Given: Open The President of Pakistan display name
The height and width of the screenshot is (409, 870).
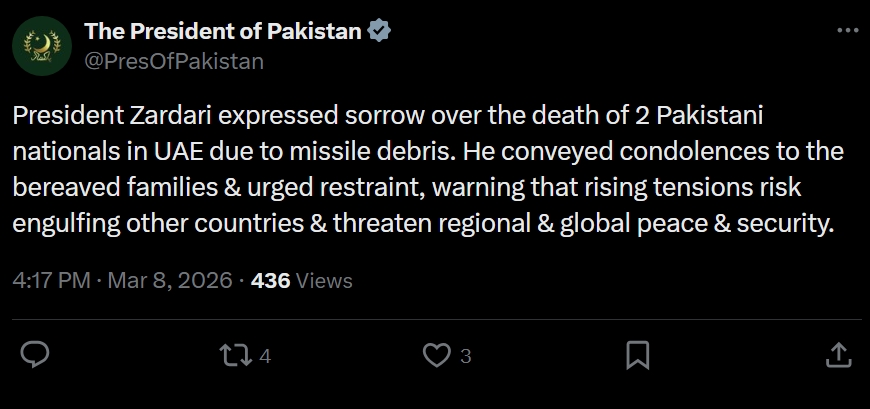Looking at the screenshot, I should pos(222,31).
